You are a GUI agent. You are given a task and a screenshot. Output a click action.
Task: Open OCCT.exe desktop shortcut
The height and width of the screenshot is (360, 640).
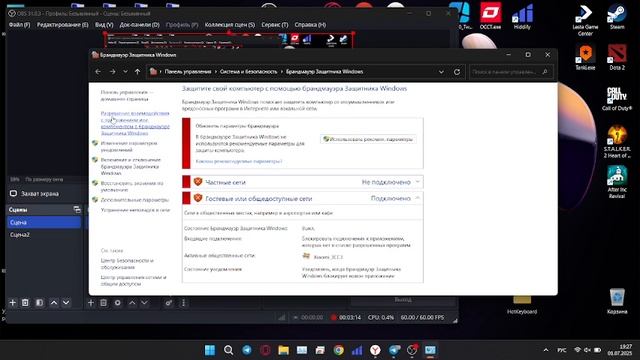[x=490, y=17]
